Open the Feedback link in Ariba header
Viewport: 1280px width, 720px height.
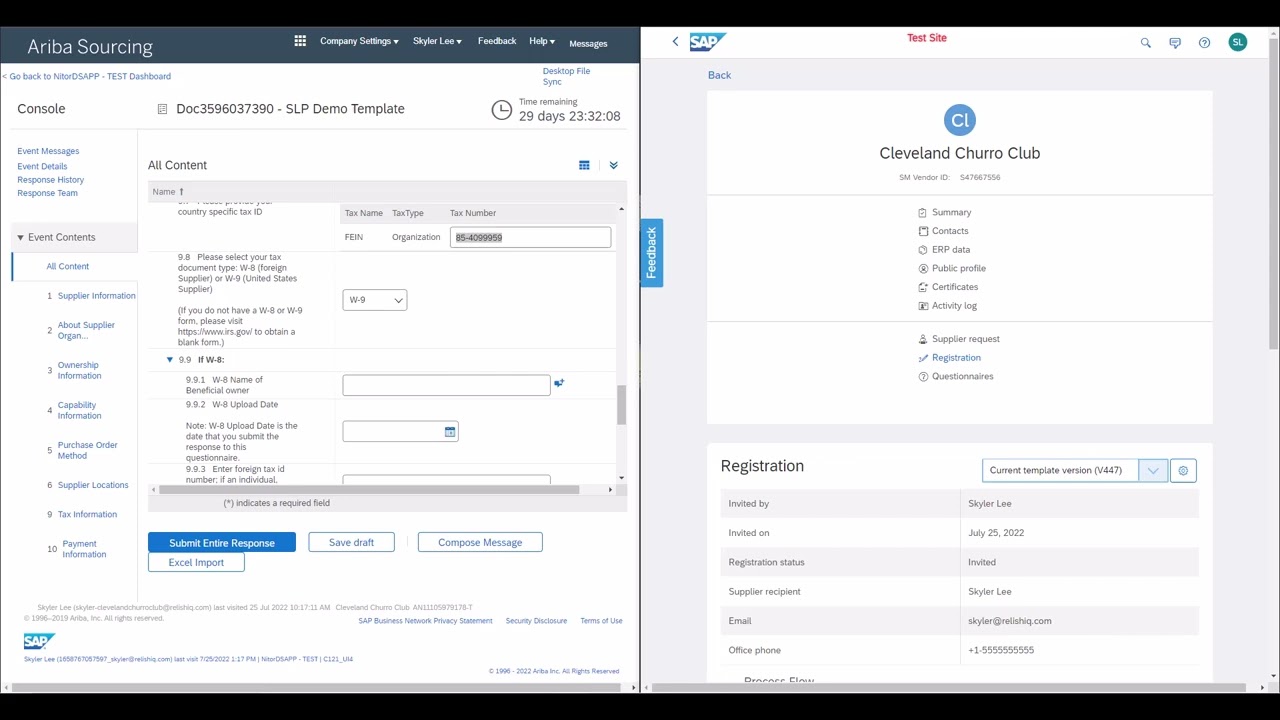click(497, 41)
